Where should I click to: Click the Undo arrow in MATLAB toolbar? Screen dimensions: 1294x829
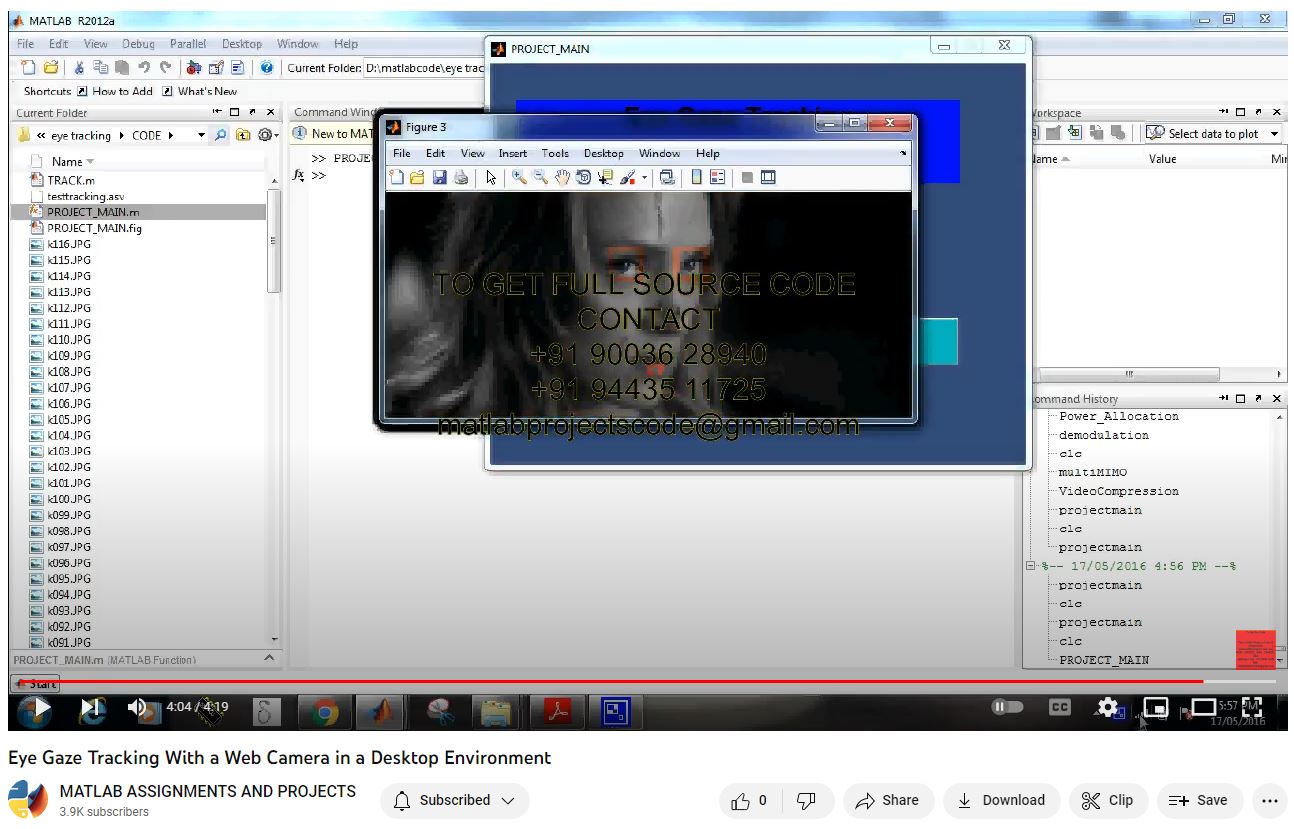[144, 68]
